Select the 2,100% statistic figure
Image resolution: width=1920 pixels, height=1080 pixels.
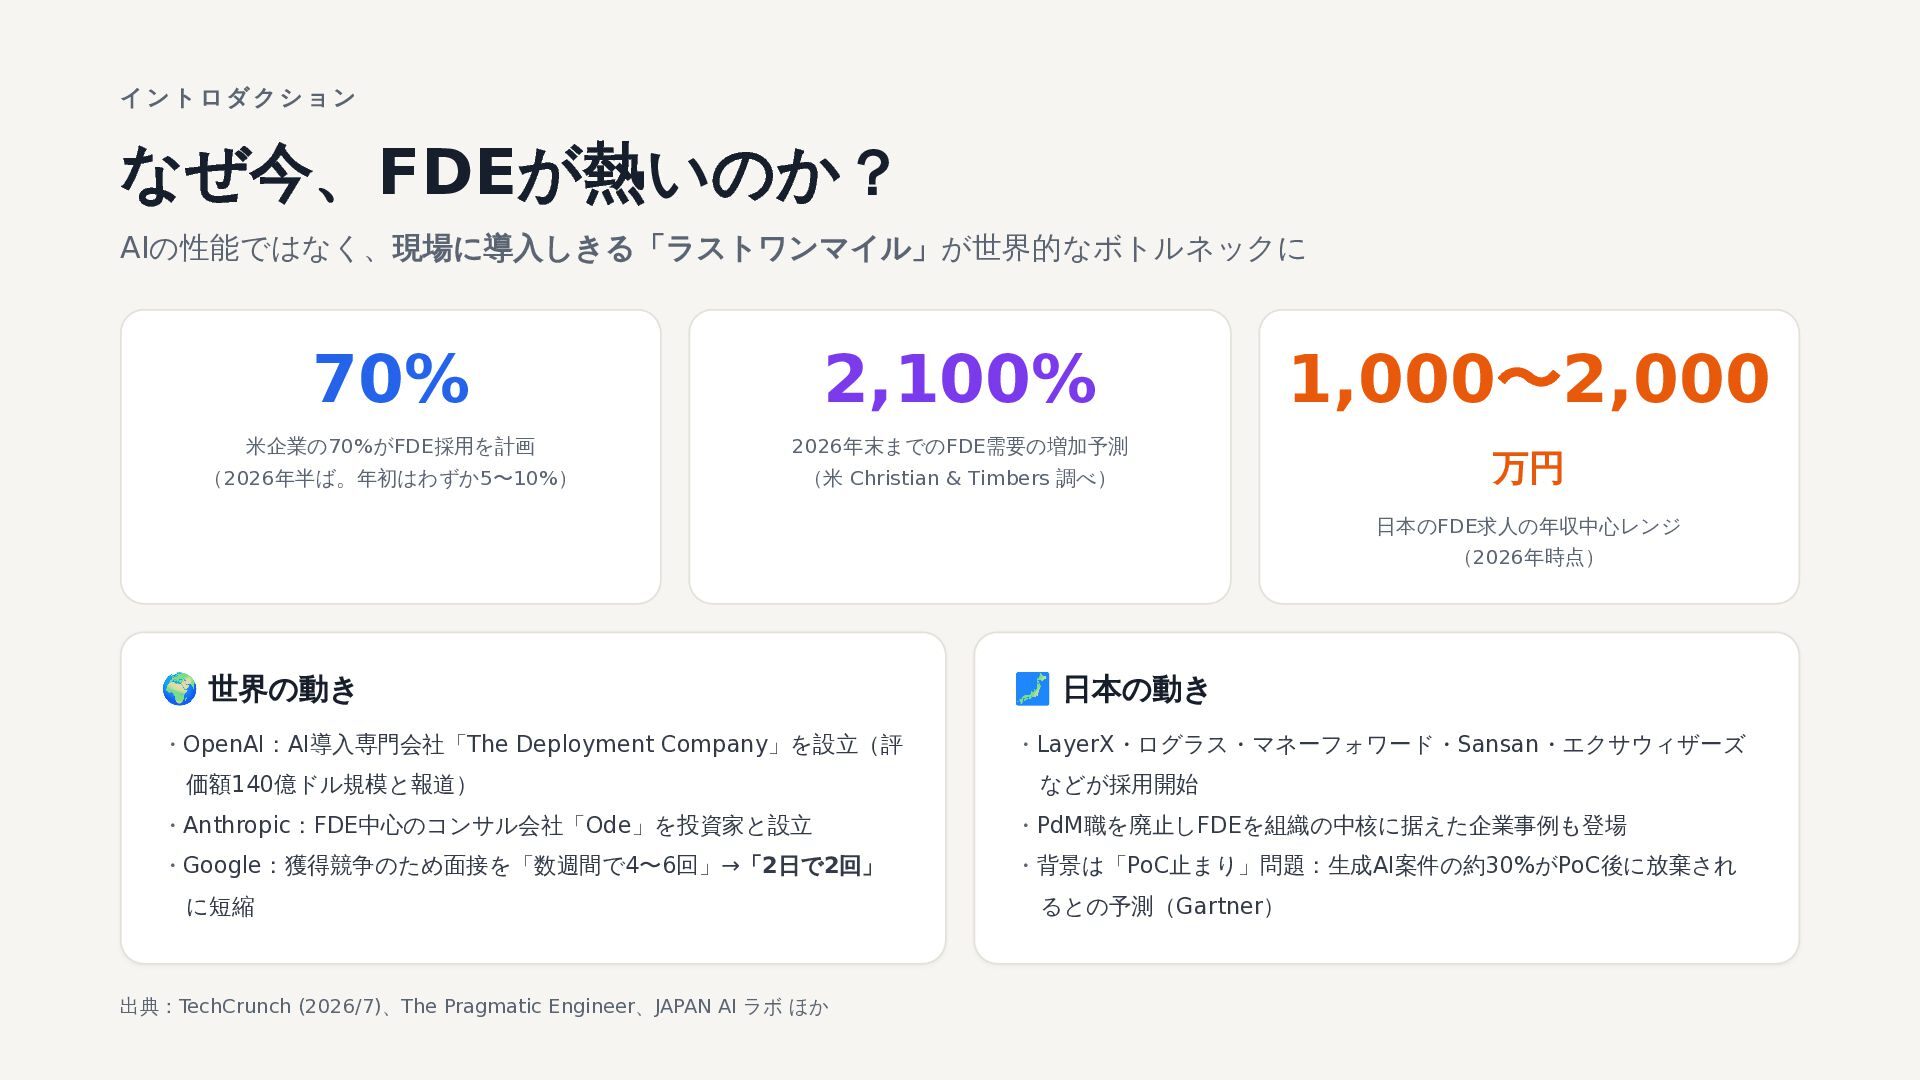pyautogui.click(x=960, y=379)
